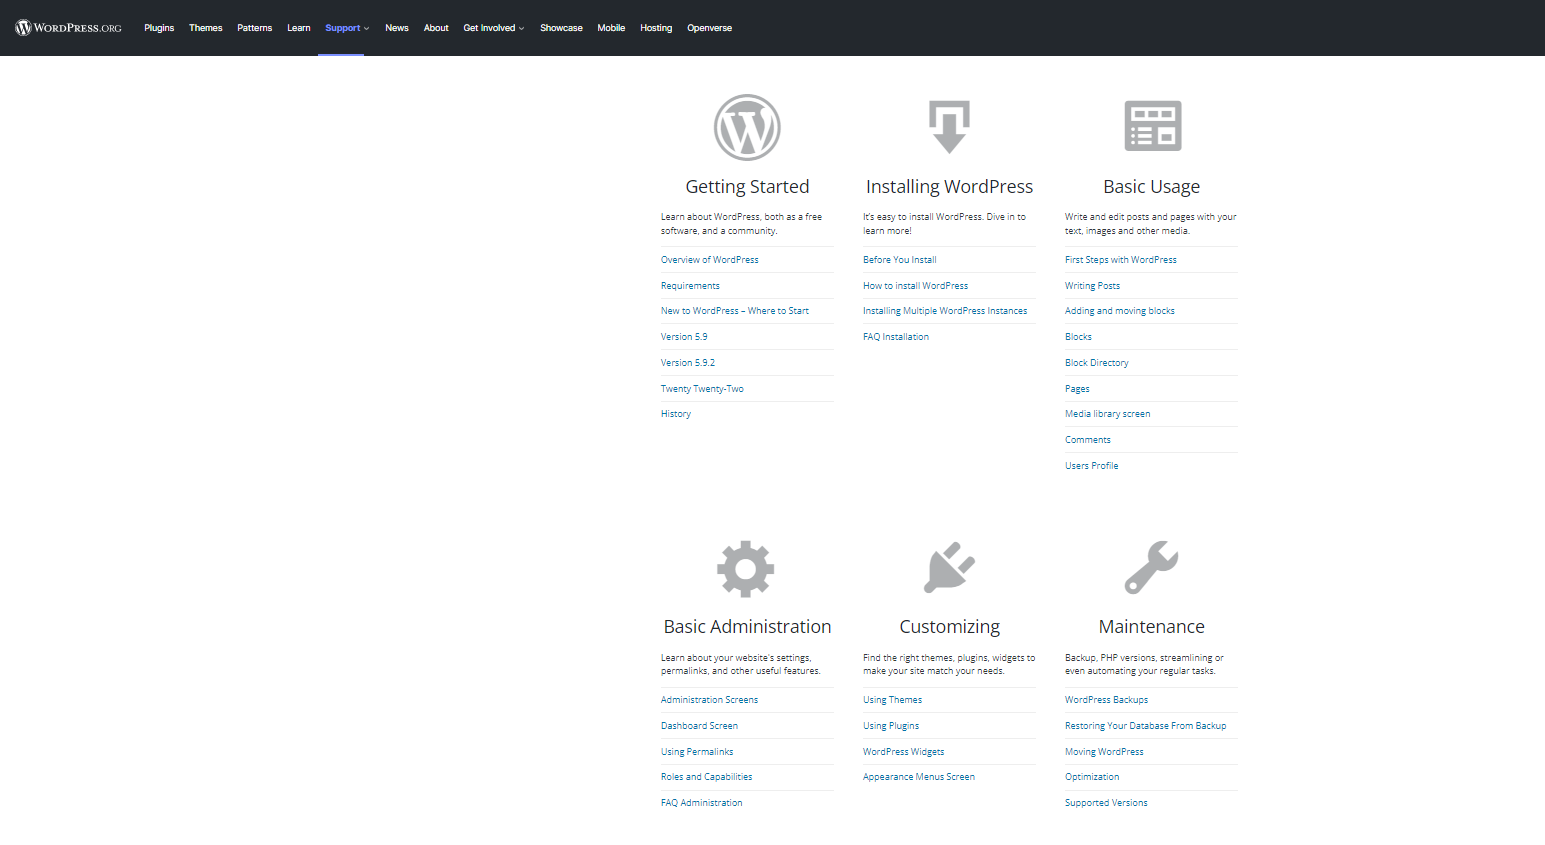Image resolution: width=1545 pixels, height=845 pixels.
Task: Open the Roles and Capabilities link
Action: [x=707, y=777]
